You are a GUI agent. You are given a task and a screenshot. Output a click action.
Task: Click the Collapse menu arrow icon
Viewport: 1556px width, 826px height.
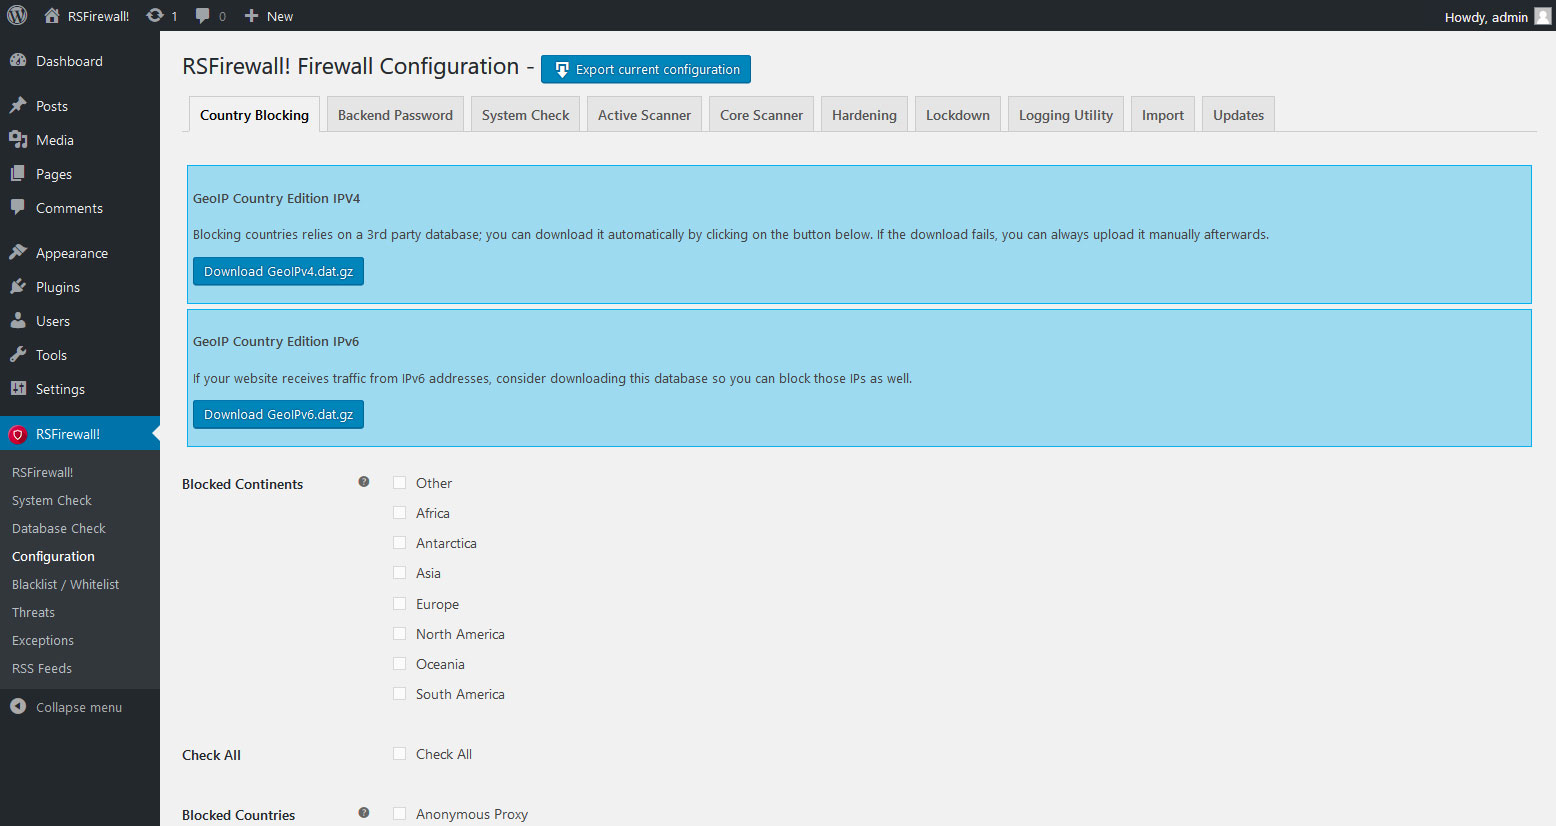pyautogui.click(x=18, y=706)
